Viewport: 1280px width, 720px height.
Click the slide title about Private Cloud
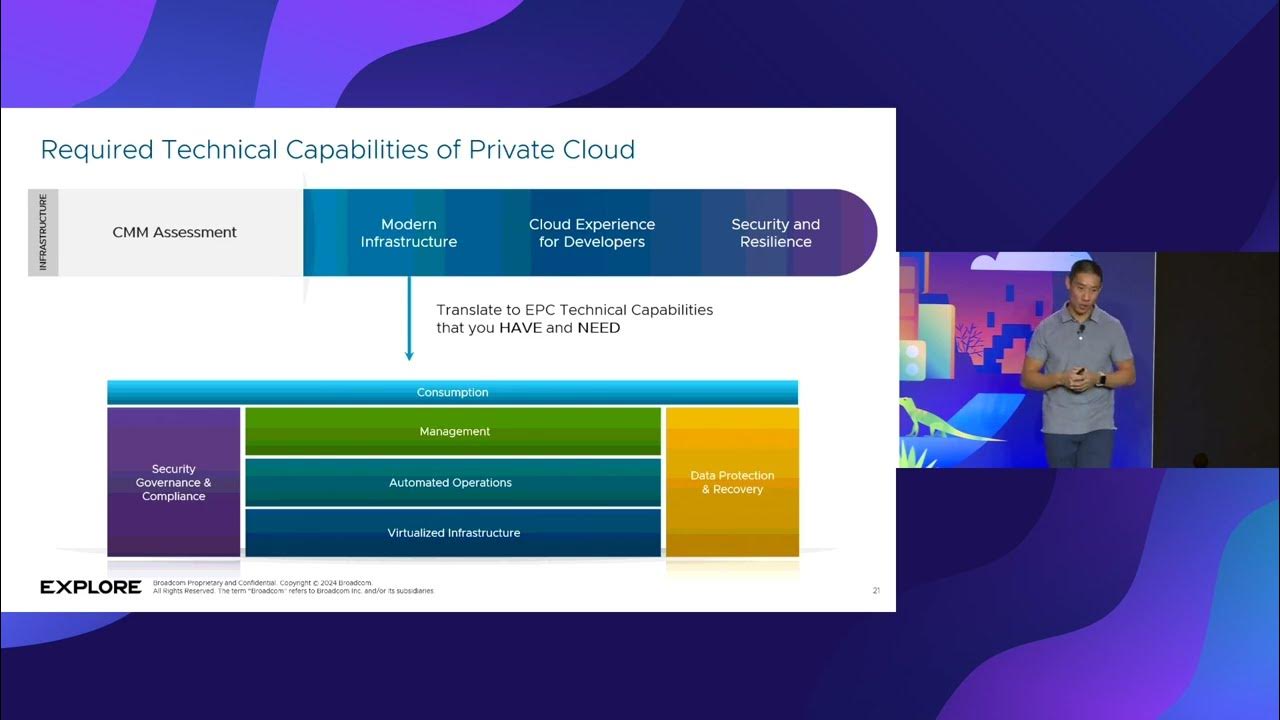point(337,150)
